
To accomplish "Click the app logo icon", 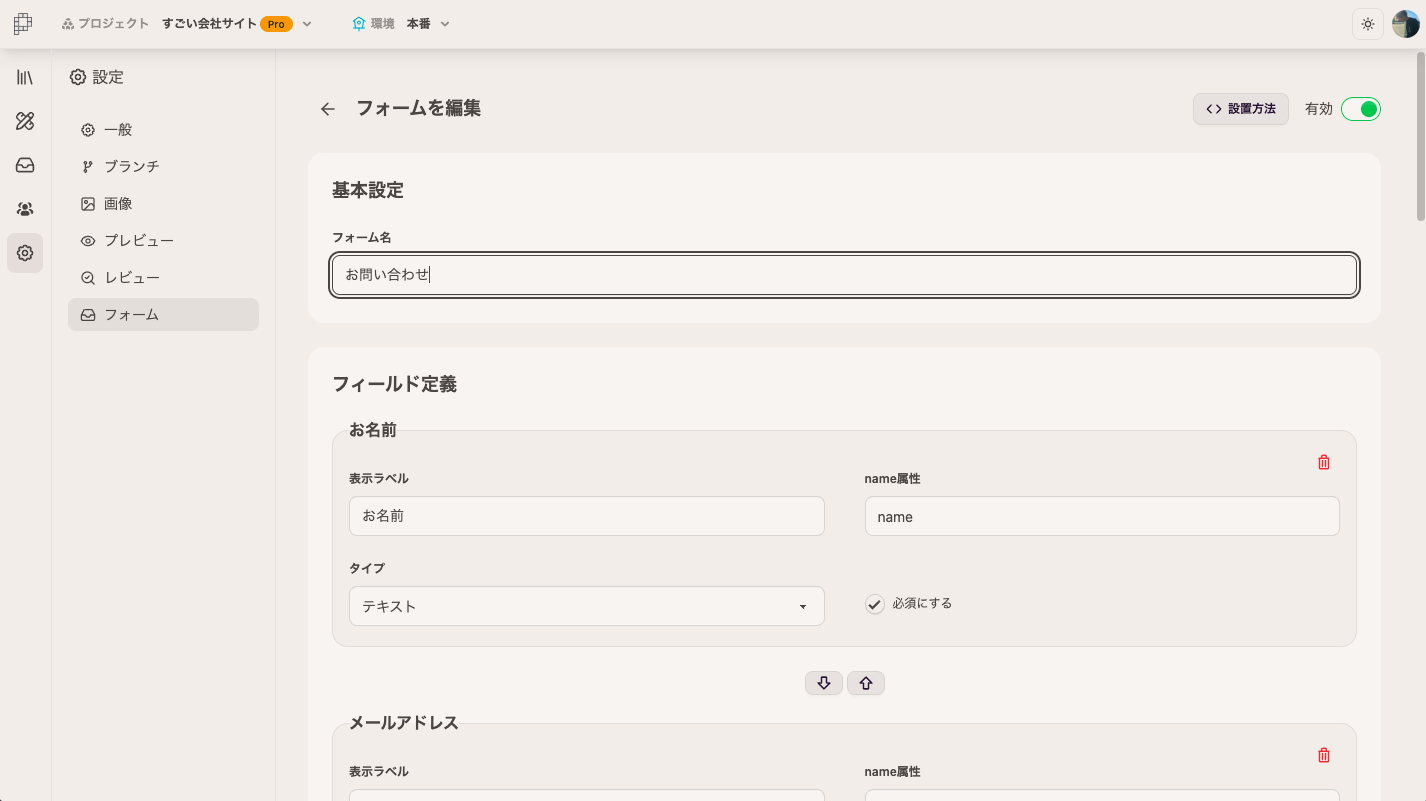I will [23, 23].
